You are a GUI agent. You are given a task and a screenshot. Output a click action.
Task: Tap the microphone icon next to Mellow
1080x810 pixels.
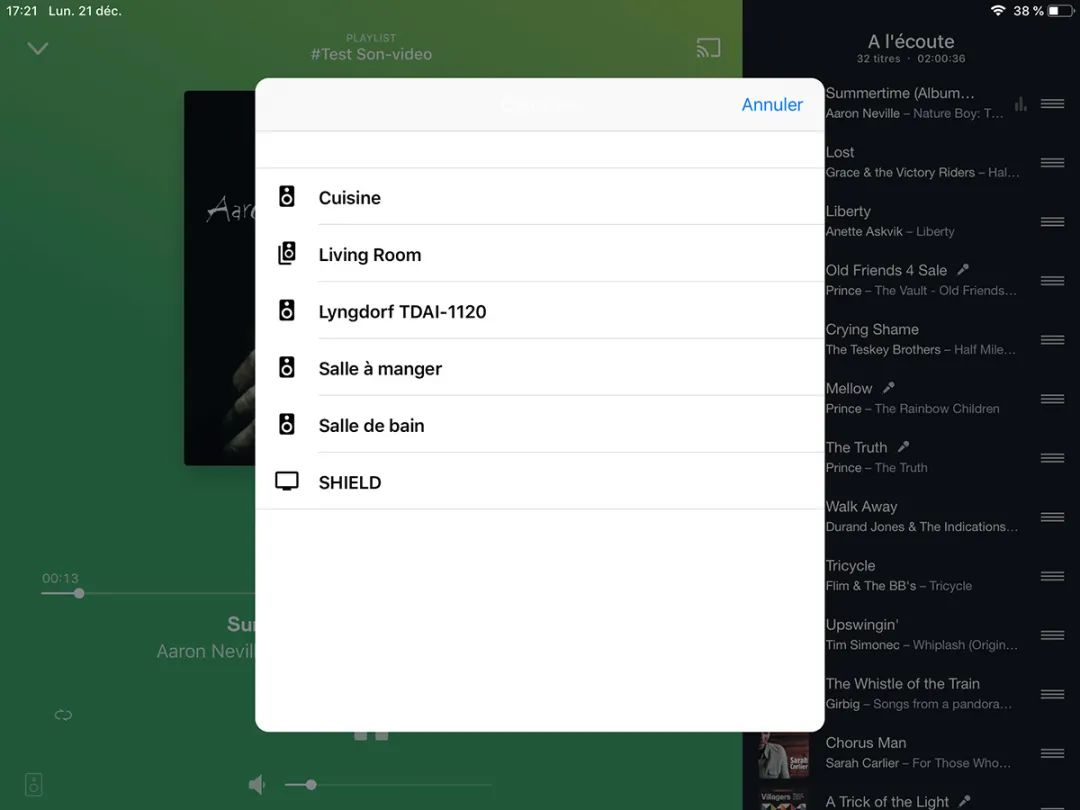[x=889, y=388]
